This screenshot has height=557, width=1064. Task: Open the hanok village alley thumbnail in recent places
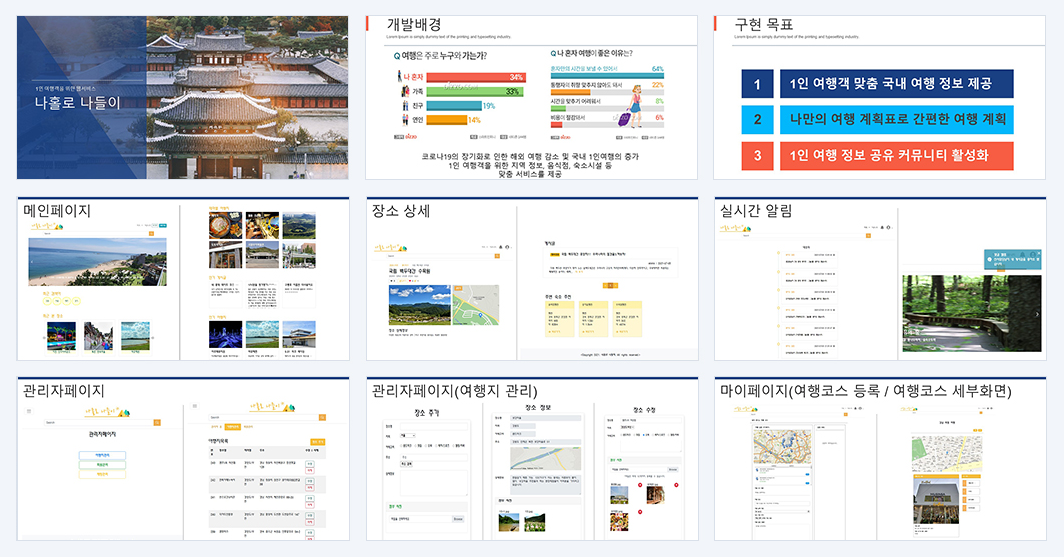pos(98,336)
